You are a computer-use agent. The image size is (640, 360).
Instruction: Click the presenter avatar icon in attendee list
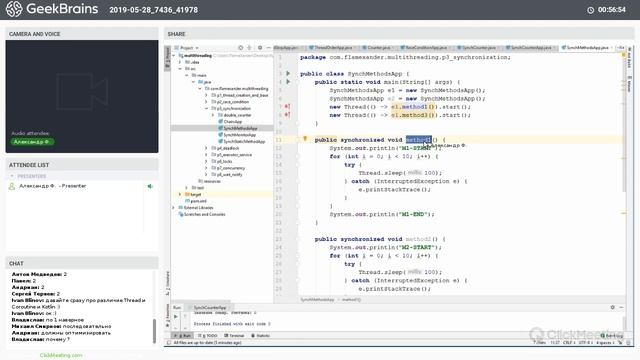click(12, 186)
